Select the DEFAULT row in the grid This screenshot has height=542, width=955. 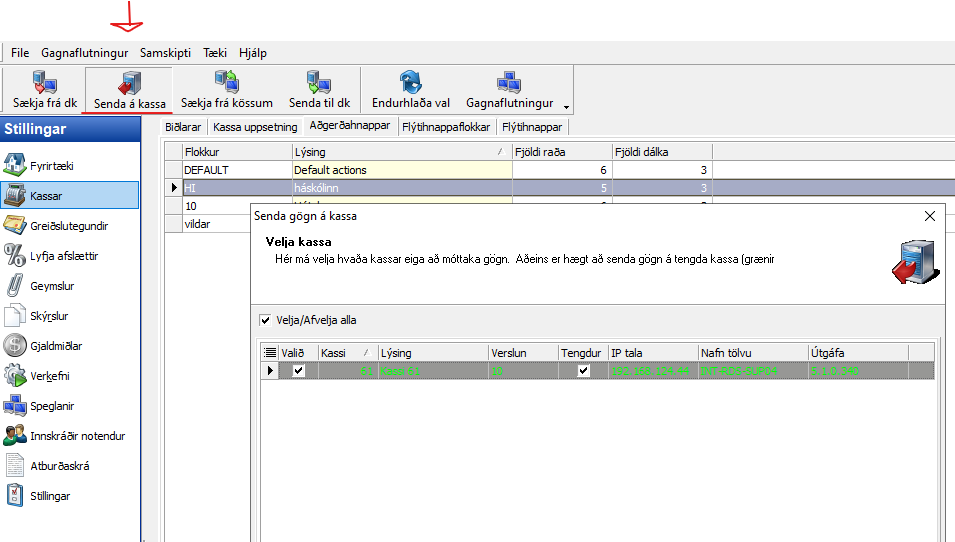tap(236, 170)
